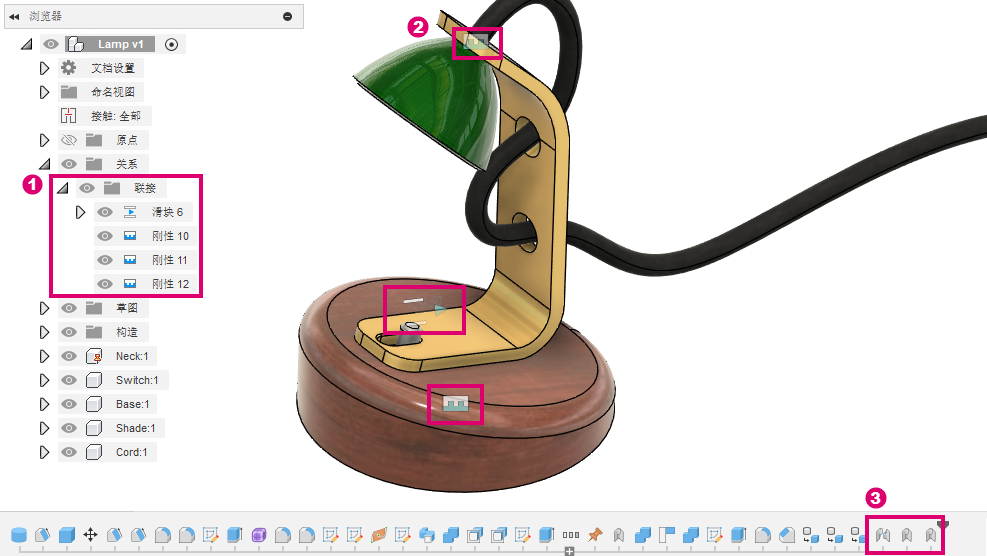
Task: Select the rectangular pattern feature in timeline
Action: pos(571,535)
